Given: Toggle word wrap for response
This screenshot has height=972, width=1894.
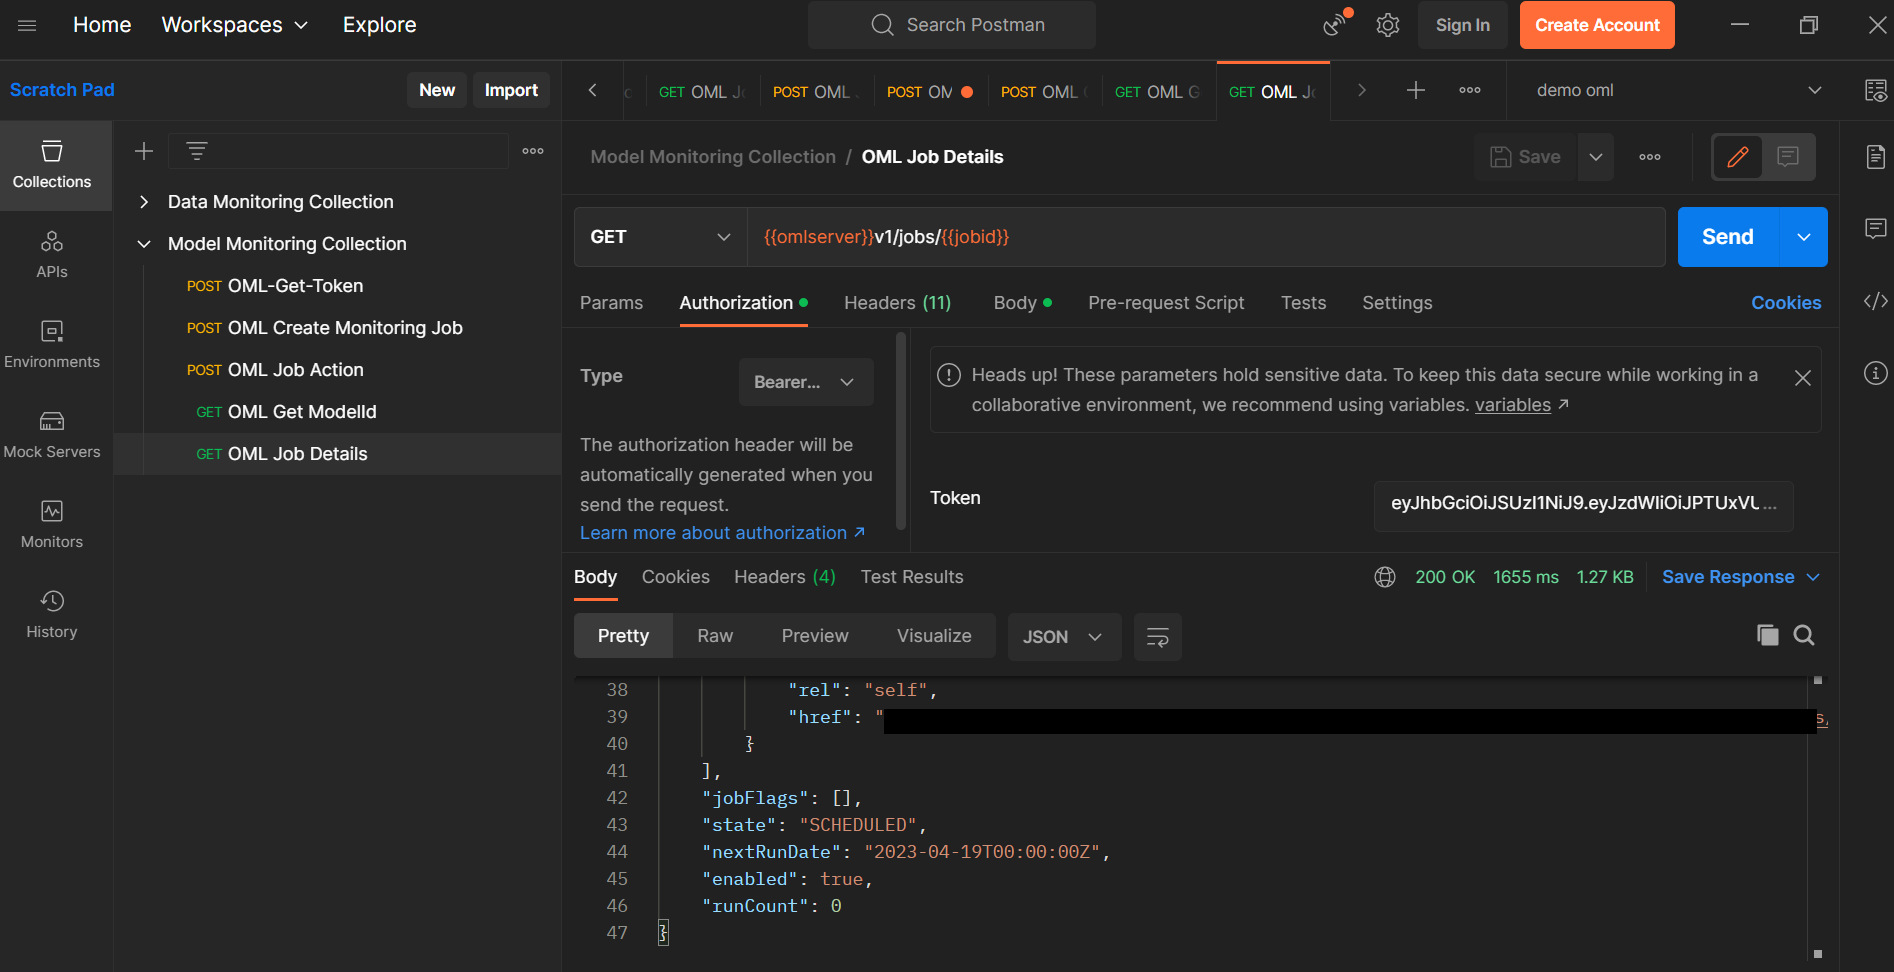Looking at the screenshot, I should pos(1157,637).
